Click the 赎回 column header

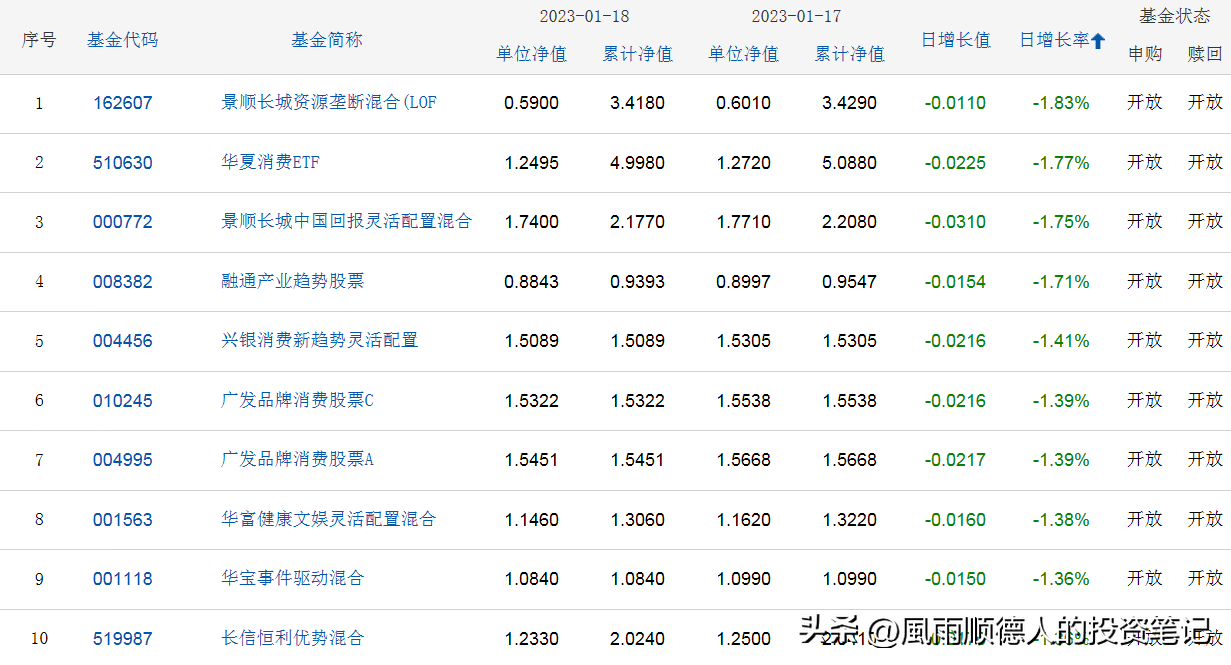tap(1205, 54)
